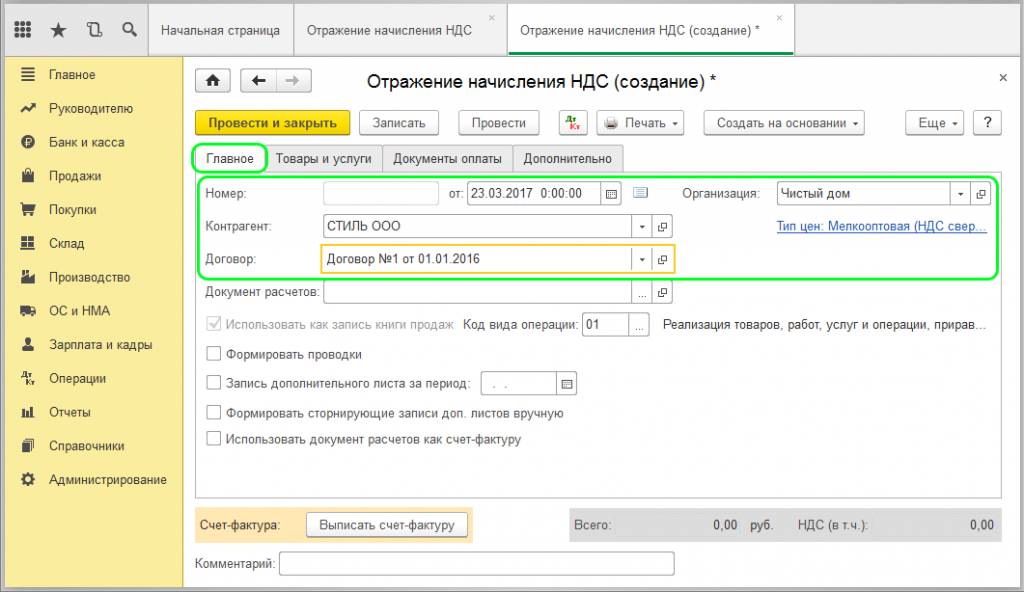Image resolution: width=1024 pixels, height=592 pixels.
Task: Open history icon in top panel
Action: click(94, 29)
